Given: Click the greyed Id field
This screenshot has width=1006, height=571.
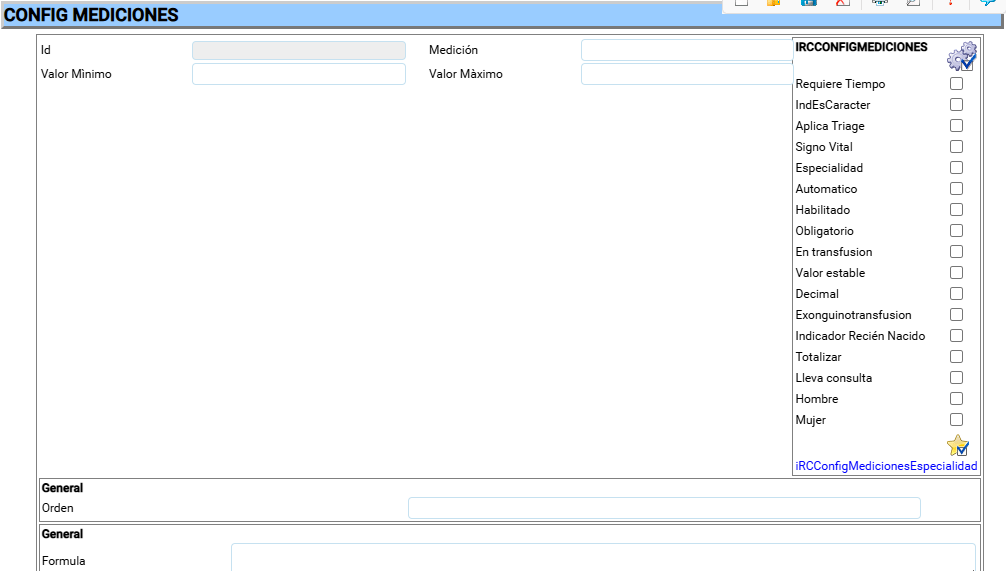Looking at the screenshot, I should tap(299, 50).
